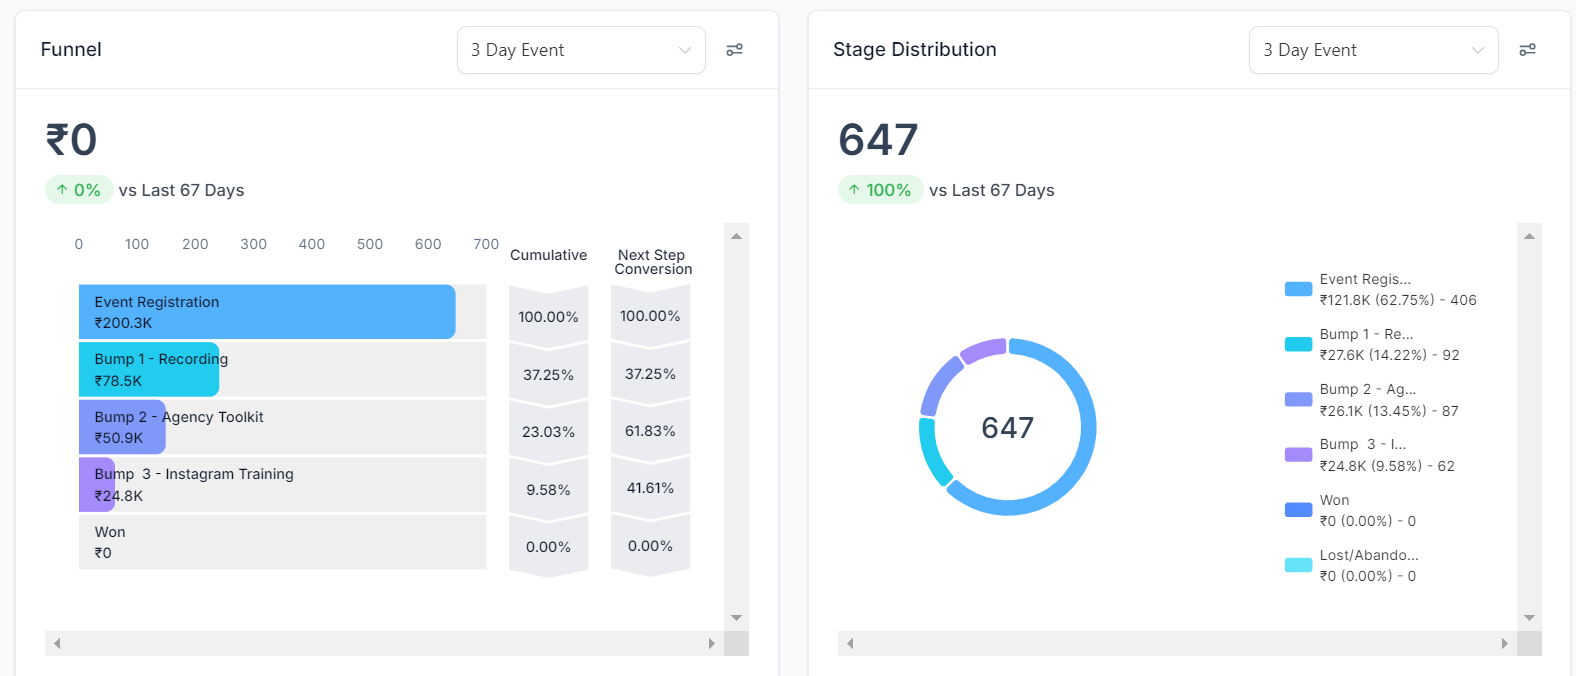Toggle Bump 2 legend entry swatch
This screenshot has width=1576, height=676.
pyautogui.click(x=1298, y=400)
